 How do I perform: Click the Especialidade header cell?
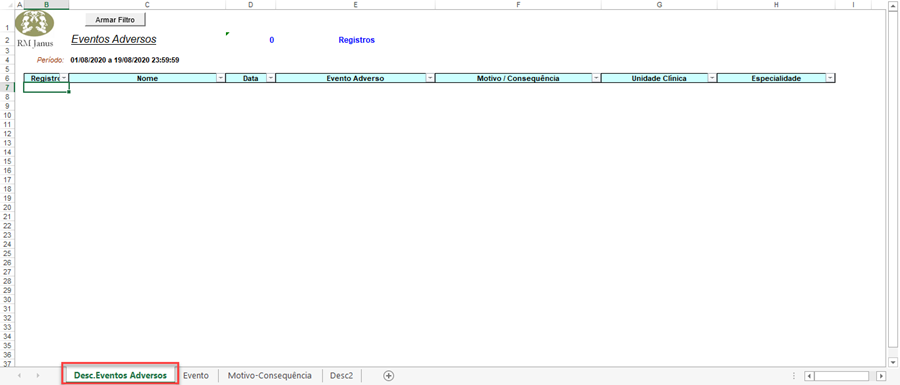coord(776,78)
